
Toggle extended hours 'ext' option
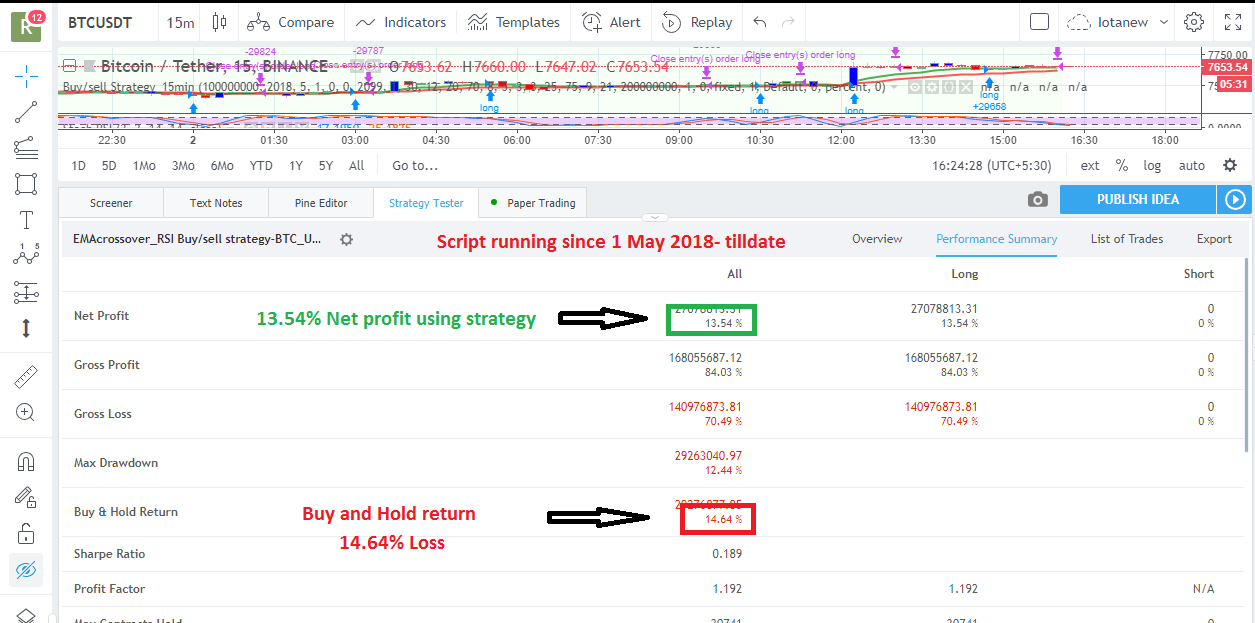pyautogui.click(x=1090, y=166)
